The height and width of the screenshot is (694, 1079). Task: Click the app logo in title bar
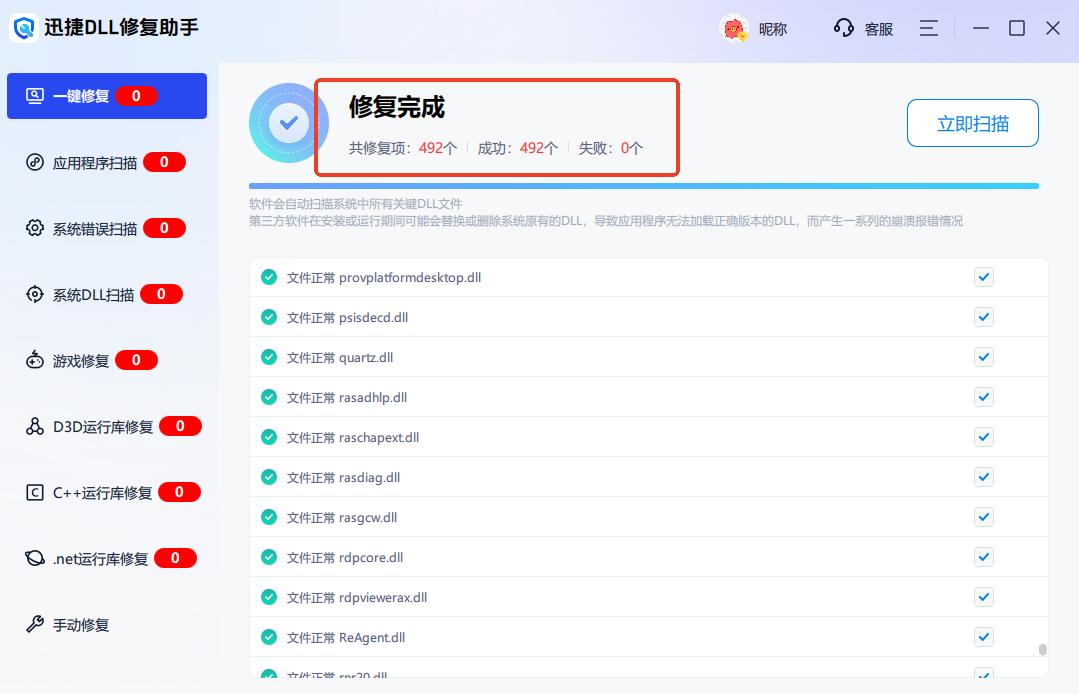coord(24,28)
